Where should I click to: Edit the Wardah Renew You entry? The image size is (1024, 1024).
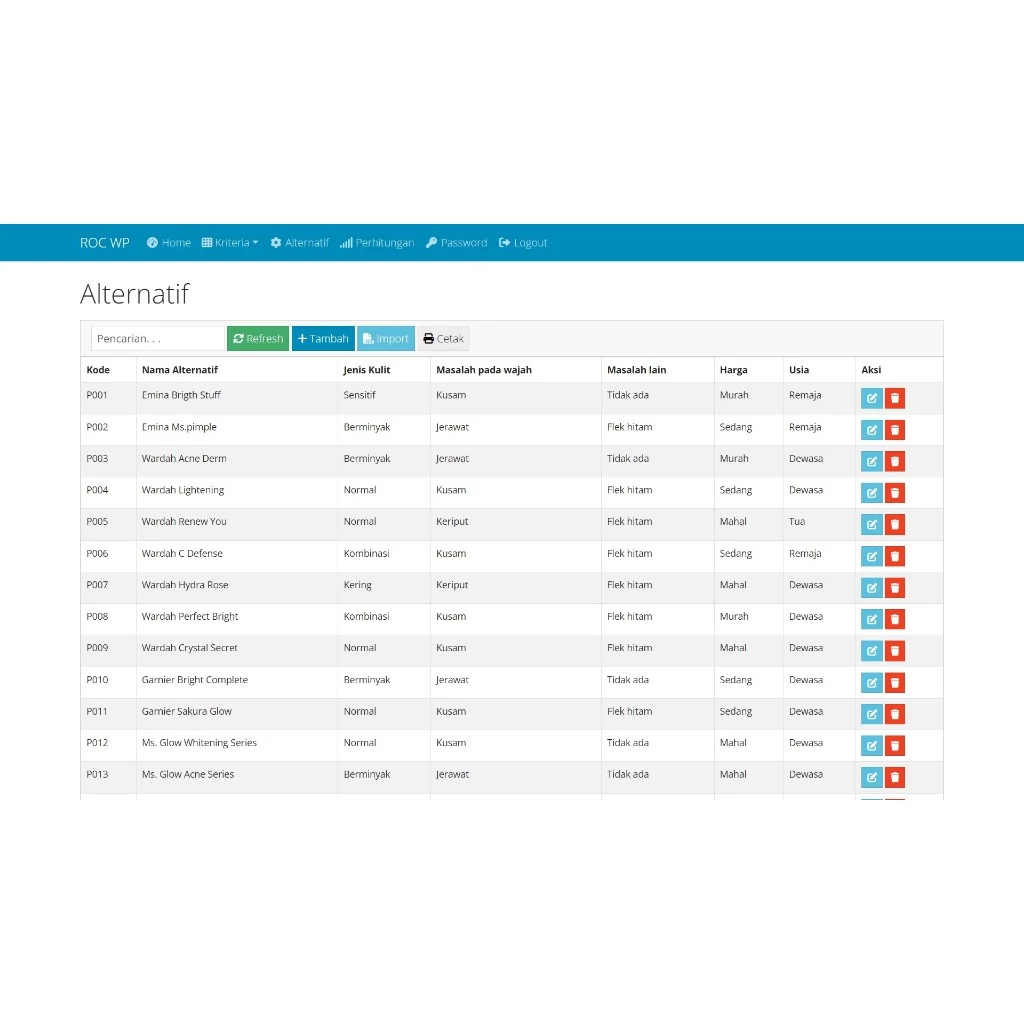coord(871,524)
